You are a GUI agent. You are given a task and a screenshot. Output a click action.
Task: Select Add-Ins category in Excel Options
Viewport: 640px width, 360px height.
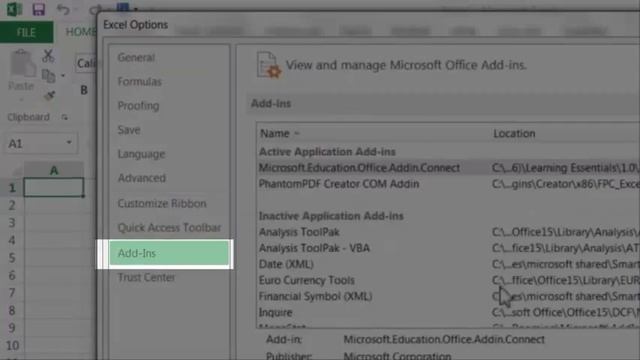(169, 253)
